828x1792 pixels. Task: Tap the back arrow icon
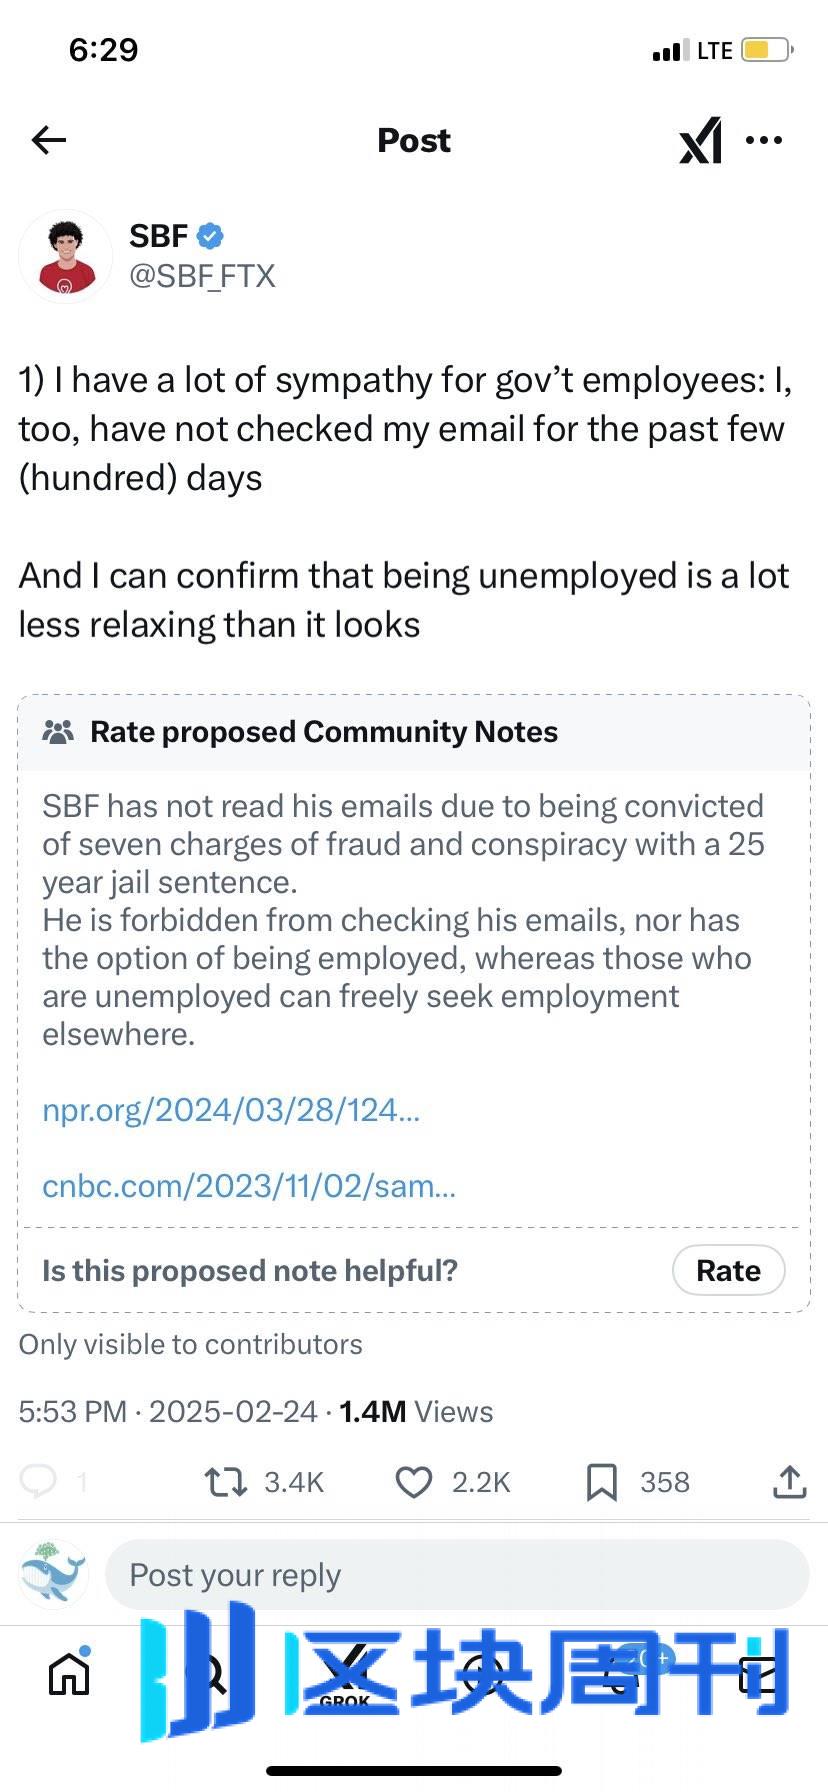coord(48,140)
